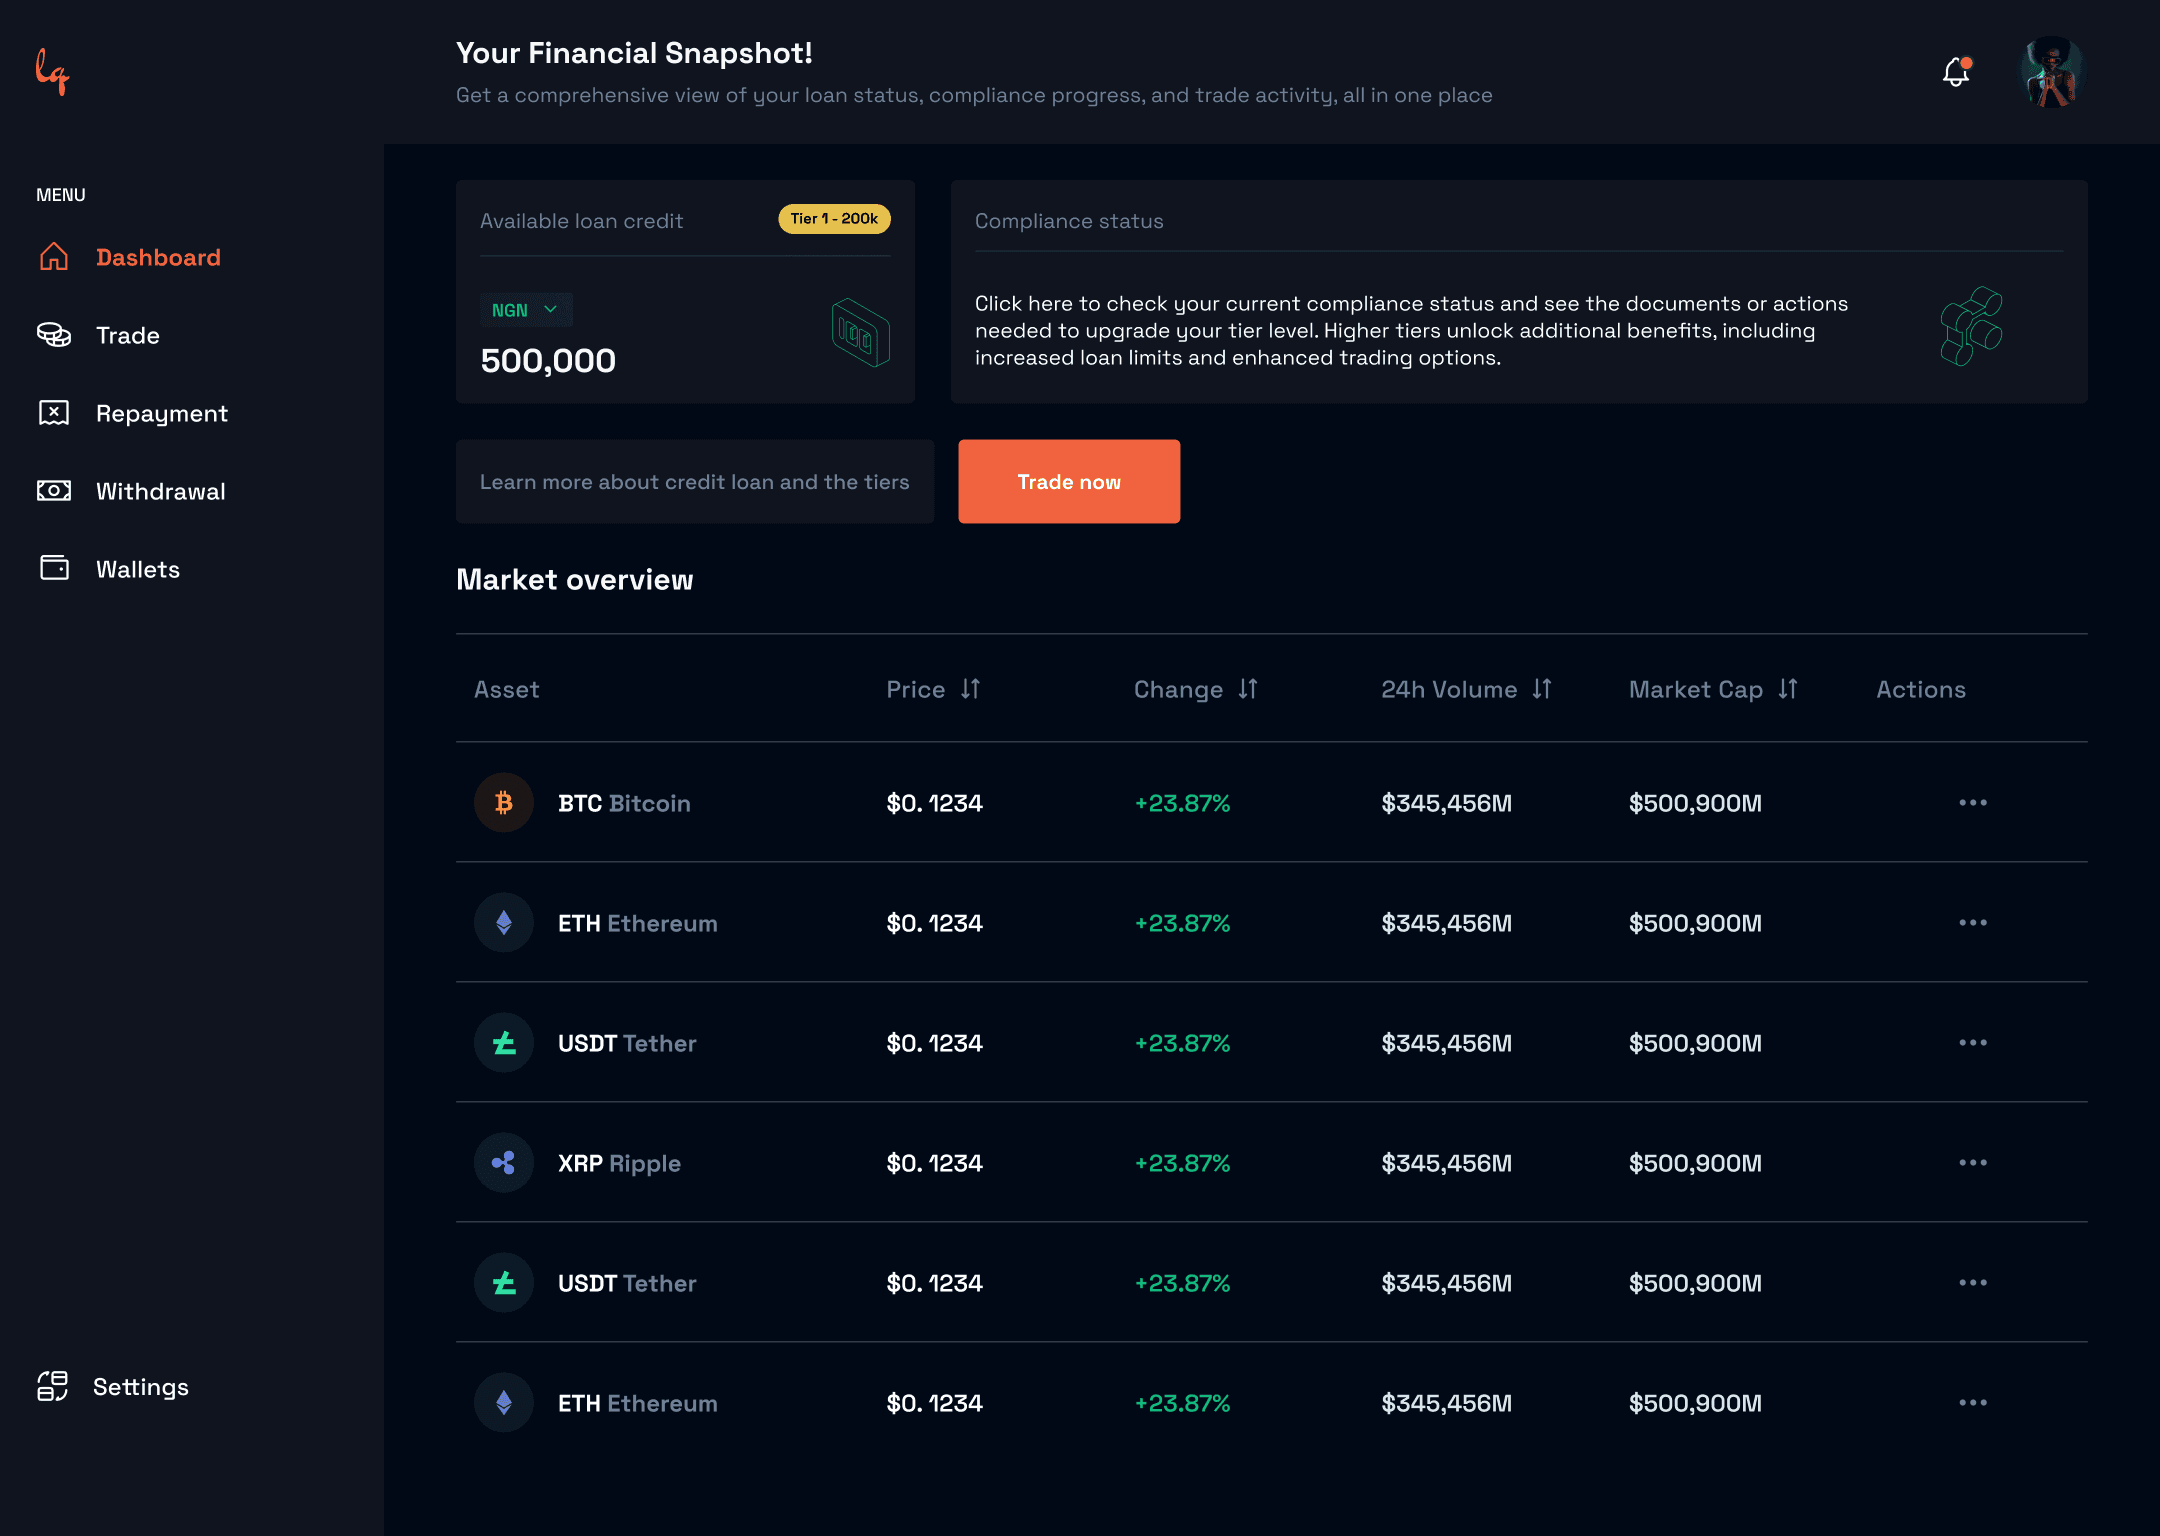Open Repayment in the sidebar

[161, 413]
